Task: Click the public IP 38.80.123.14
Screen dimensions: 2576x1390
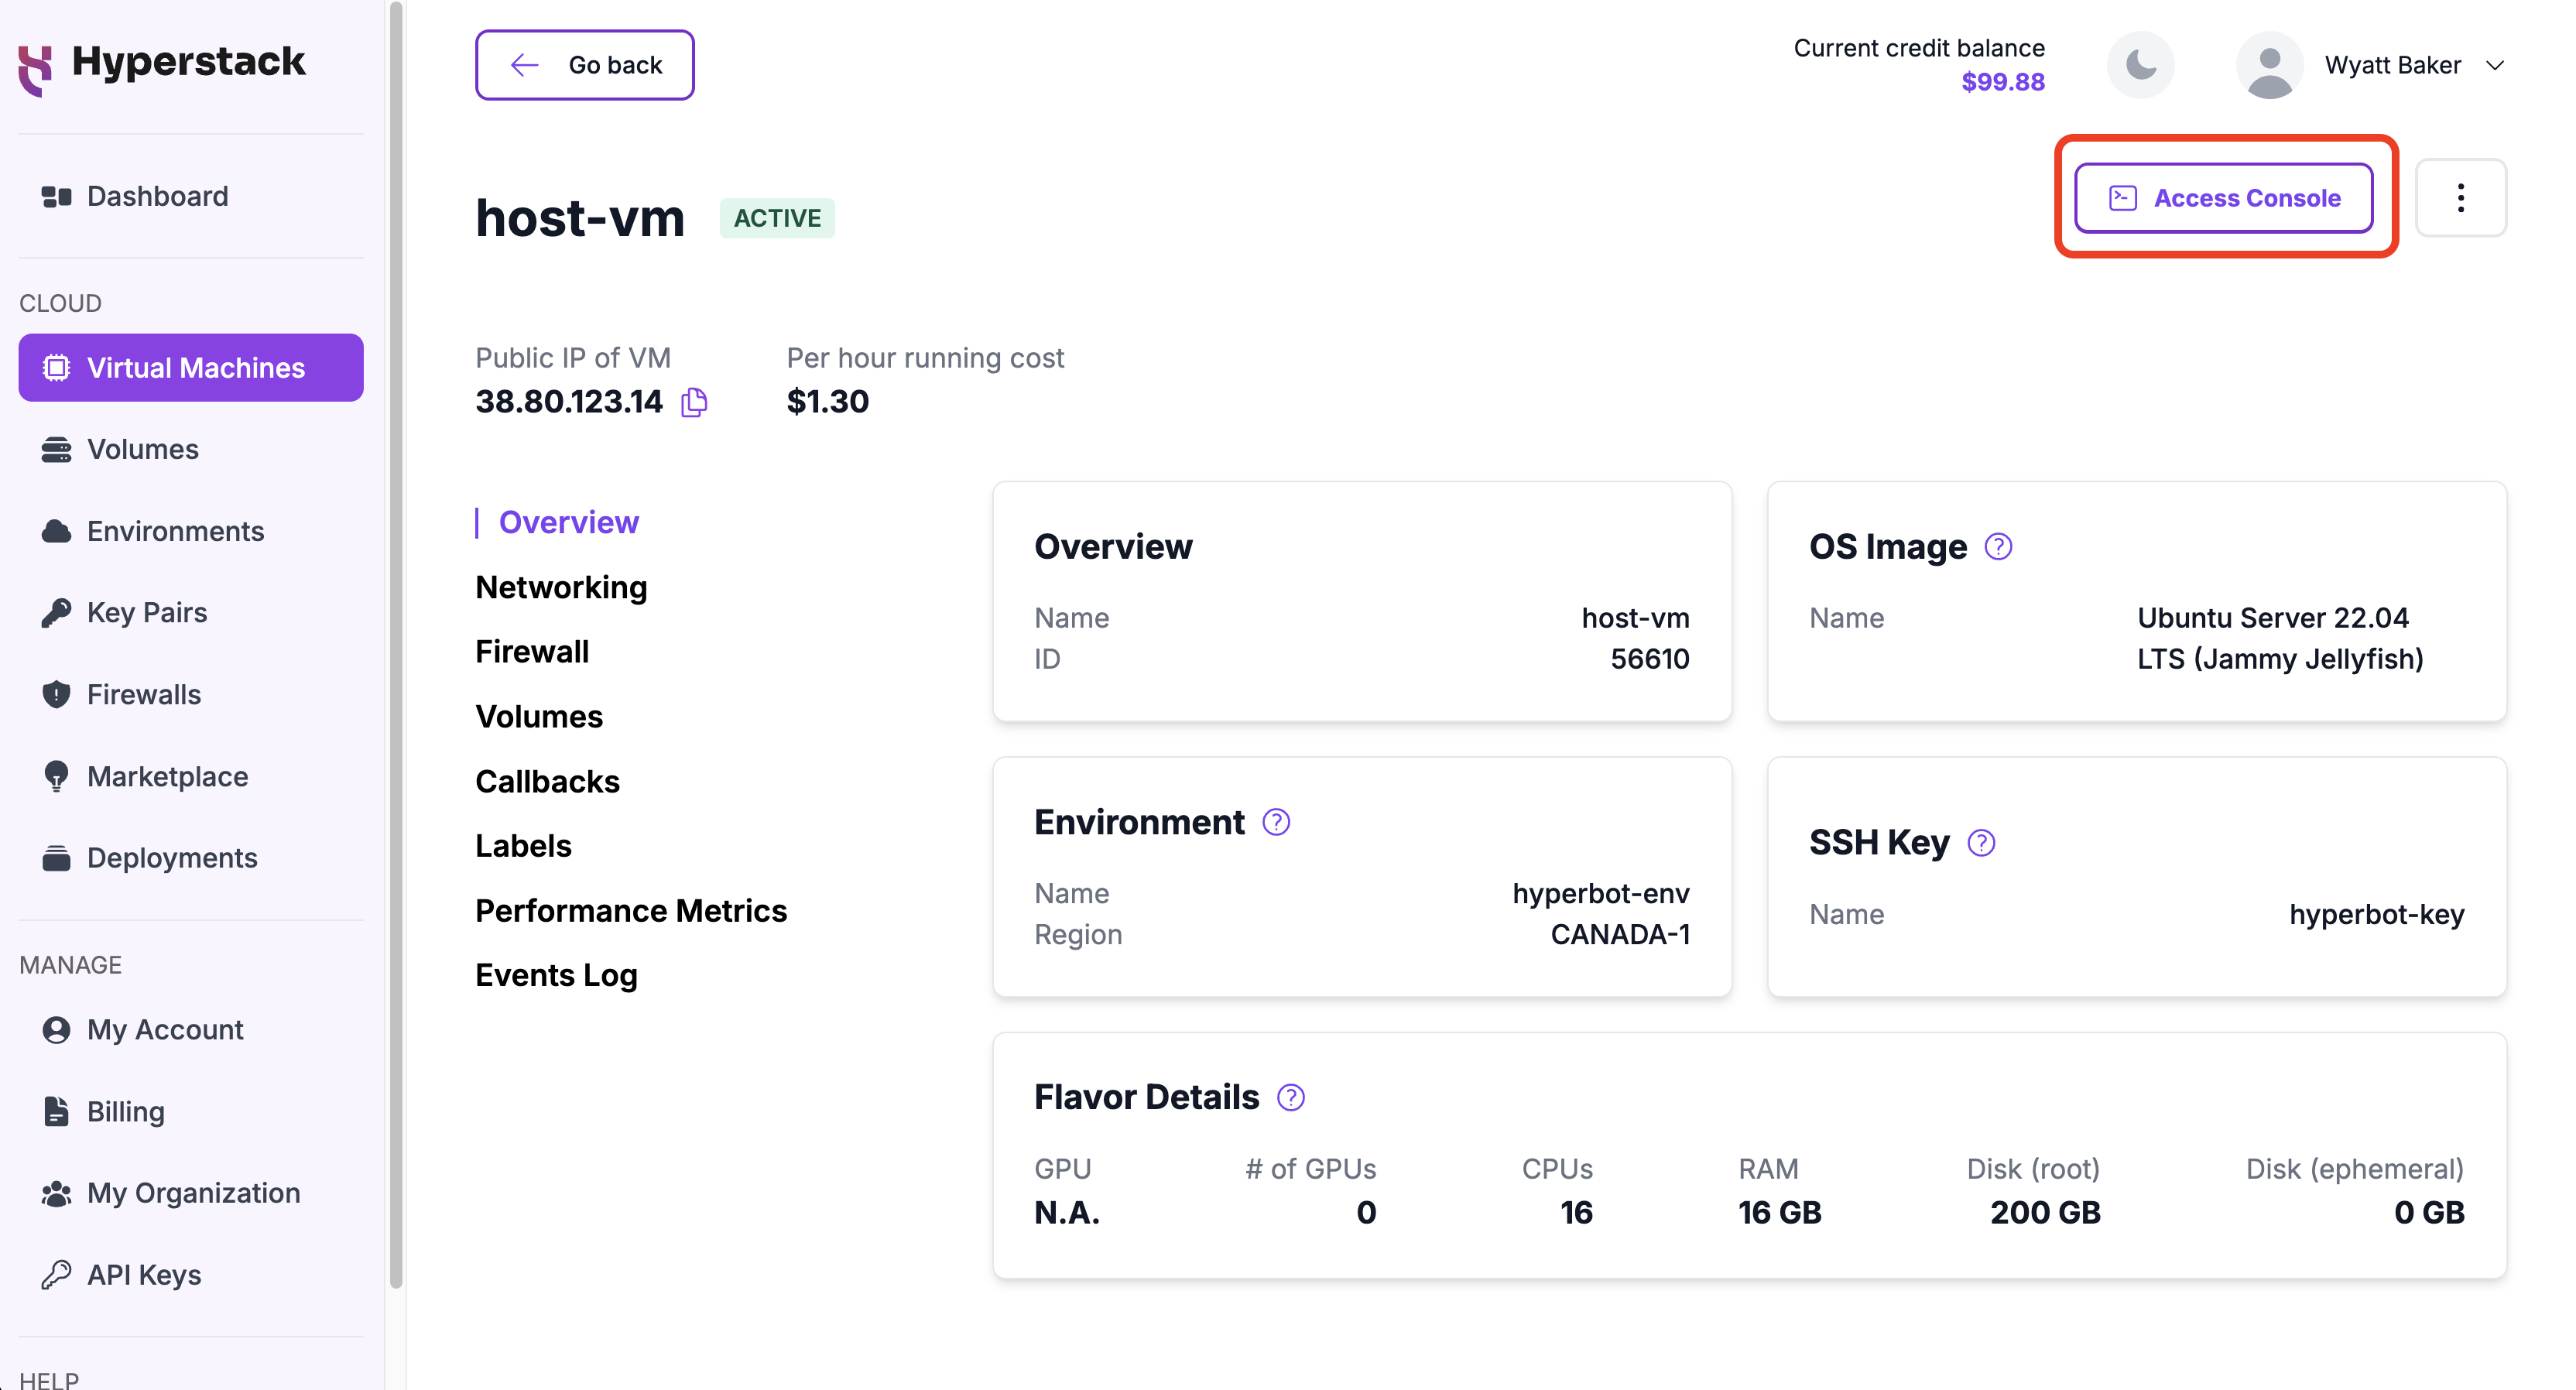Action: [x=569, y=402]
